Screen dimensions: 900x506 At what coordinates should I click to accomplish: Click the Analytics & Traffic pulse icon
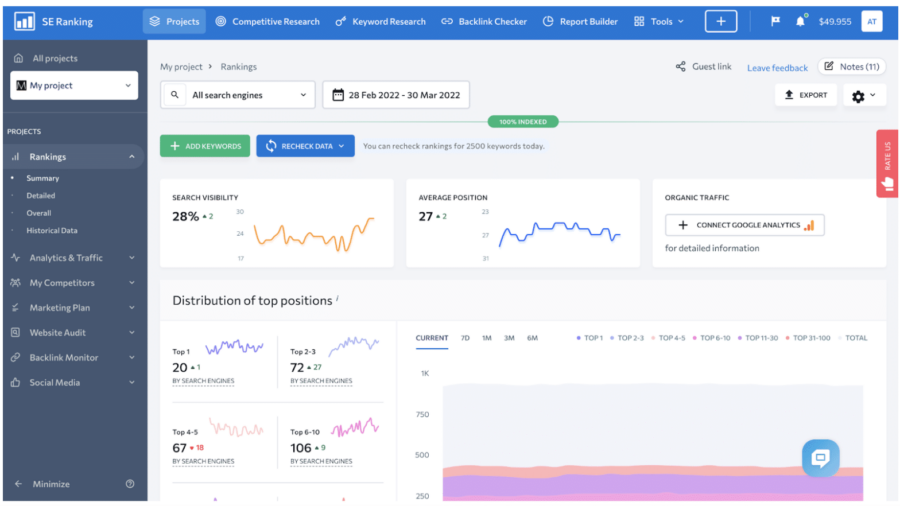pos(15,258)
